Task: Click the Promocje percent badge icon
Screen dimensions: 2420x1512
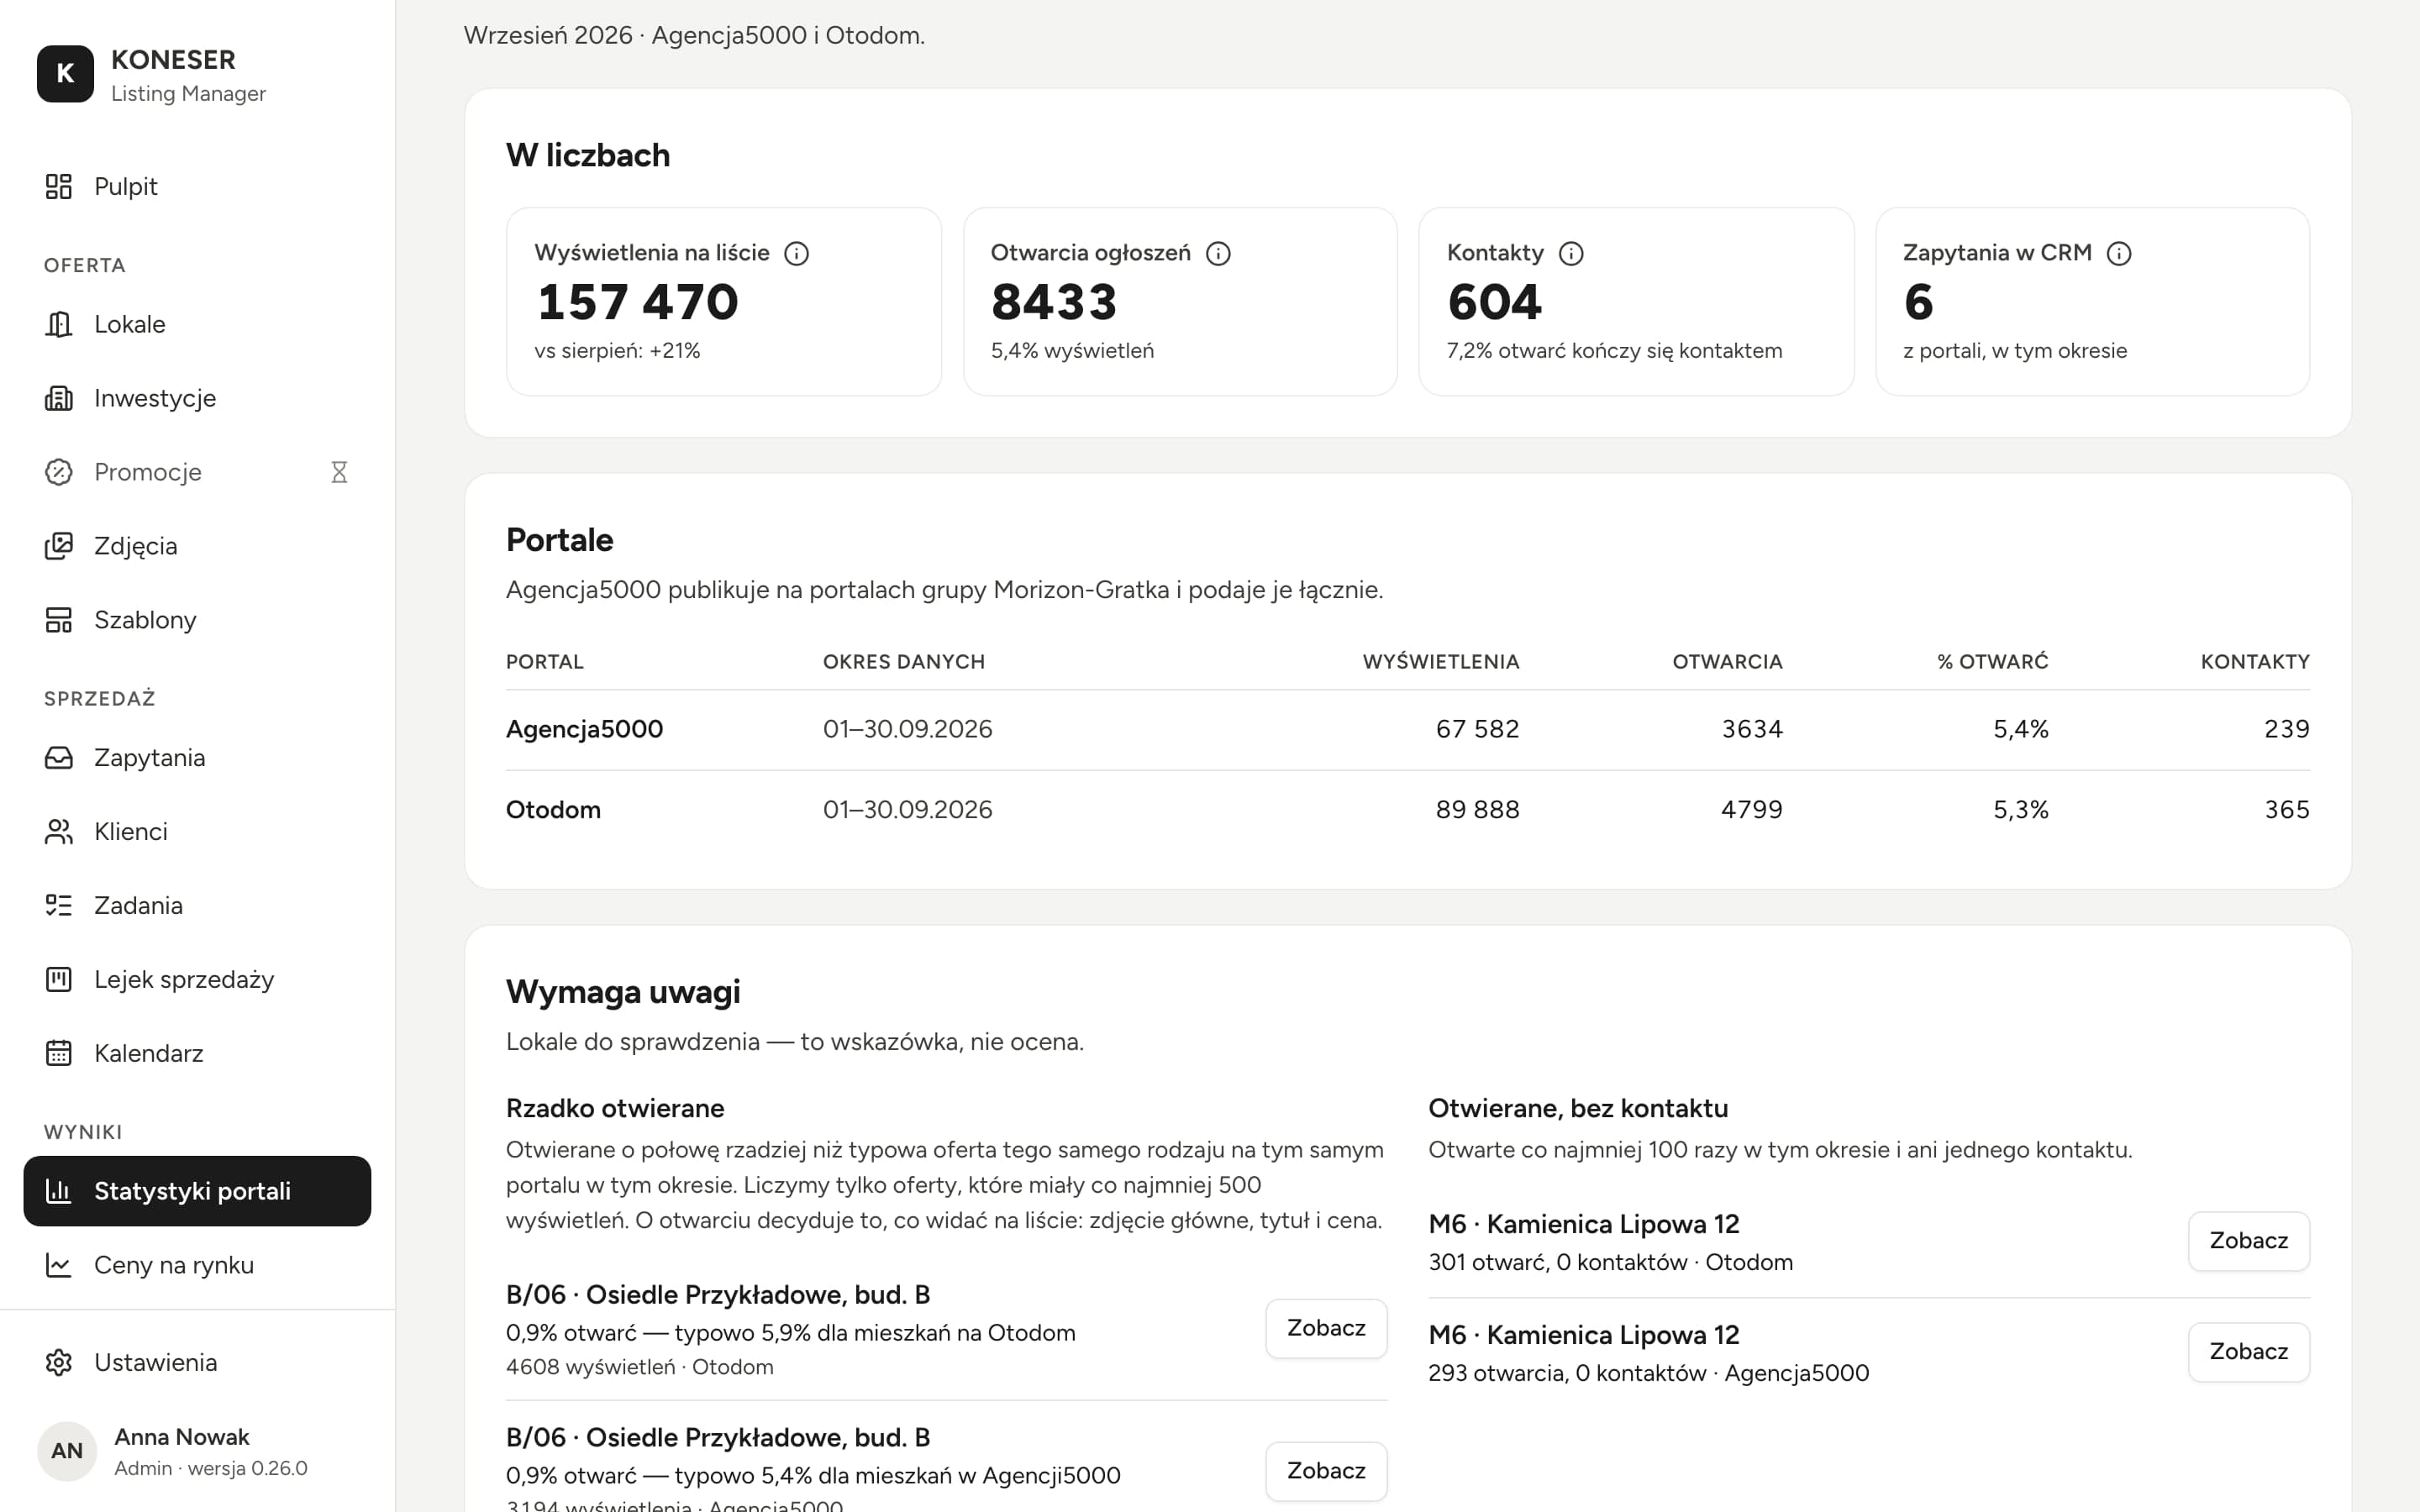Action: [x=59, y=472]
